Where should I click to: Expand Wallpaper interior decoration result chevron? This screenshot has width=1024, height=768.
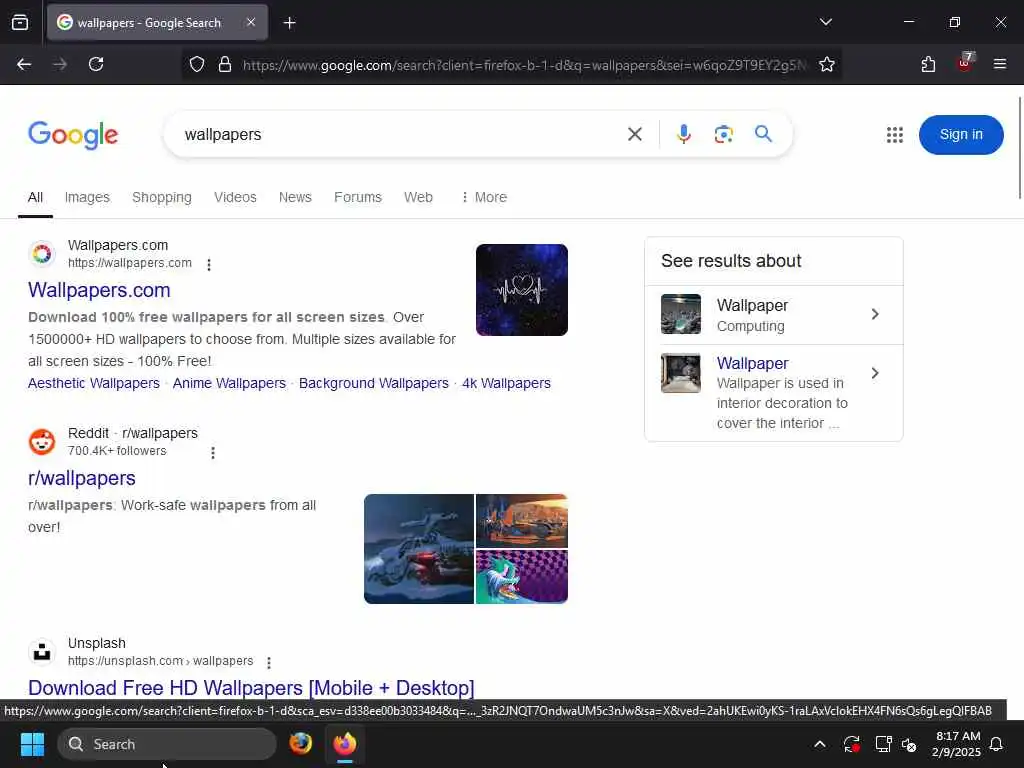[x=875, y=374]
